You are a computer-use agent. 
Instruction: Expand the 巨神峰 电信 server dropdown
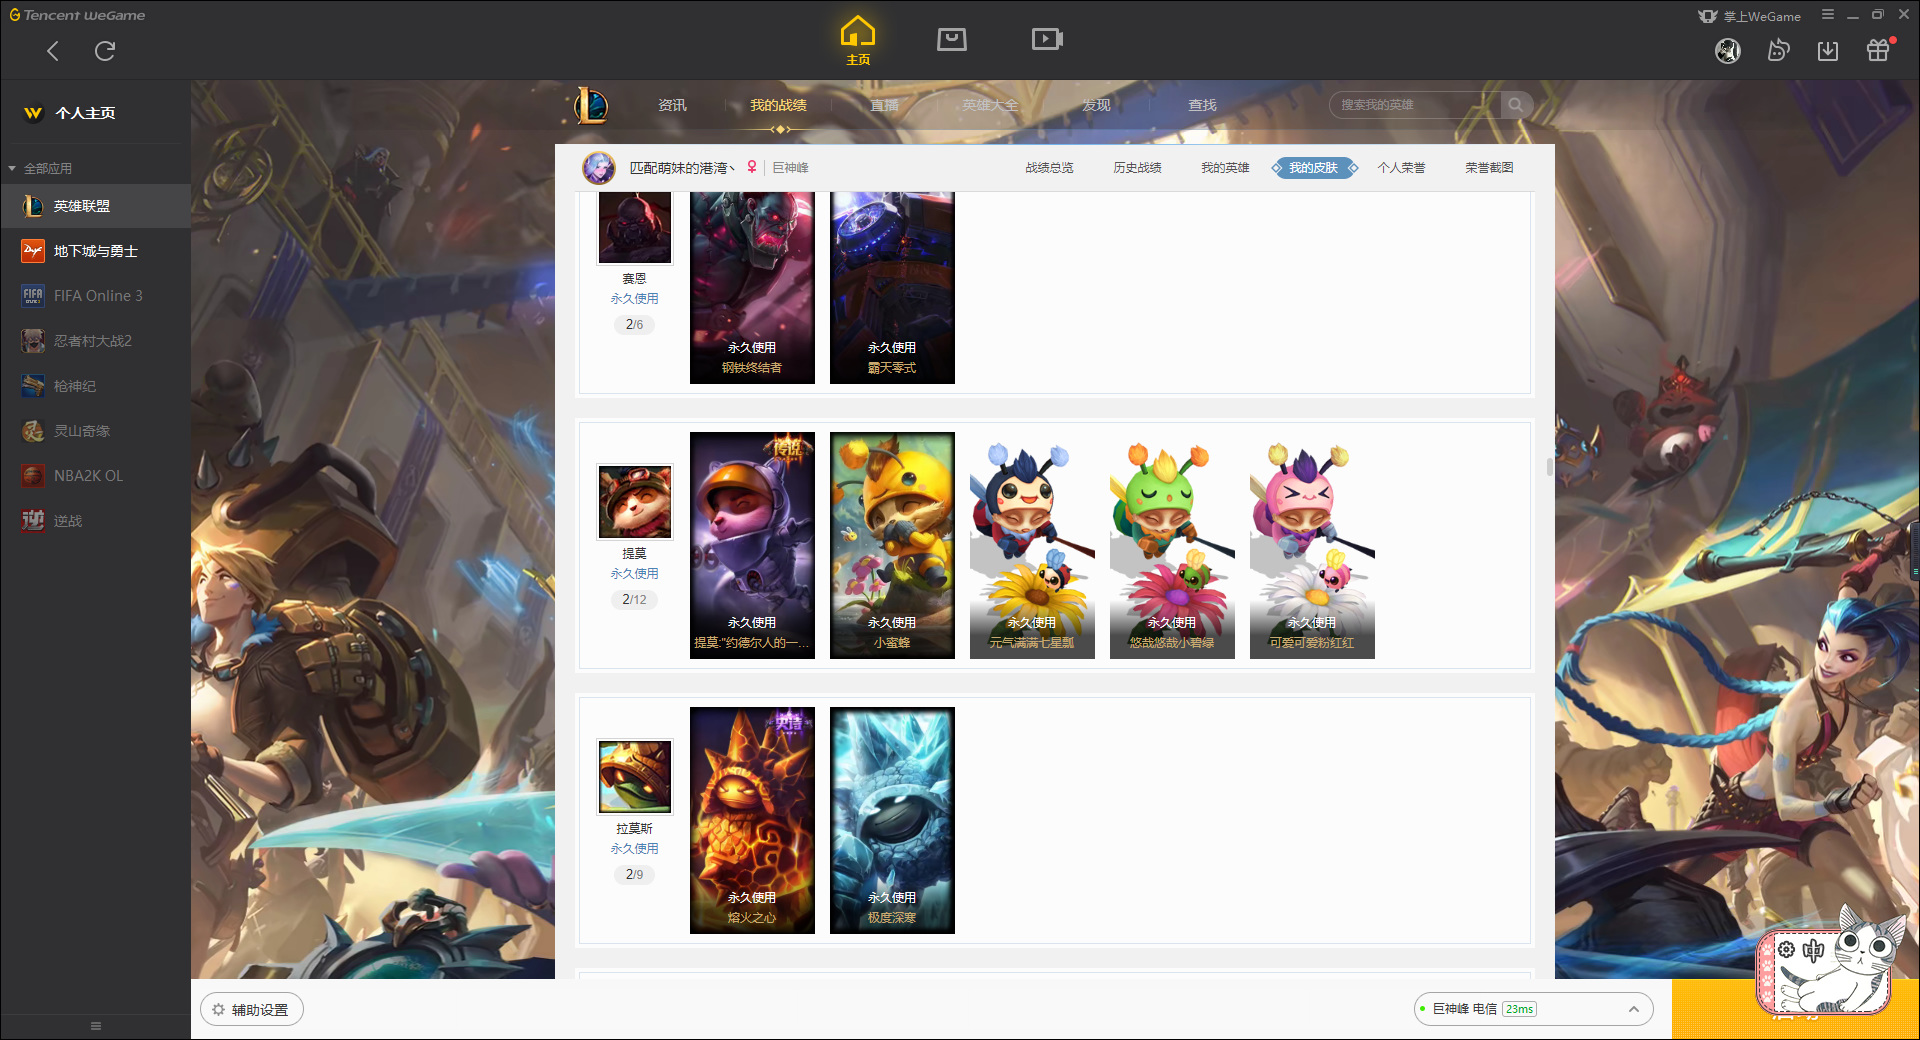point(1533,1009)
